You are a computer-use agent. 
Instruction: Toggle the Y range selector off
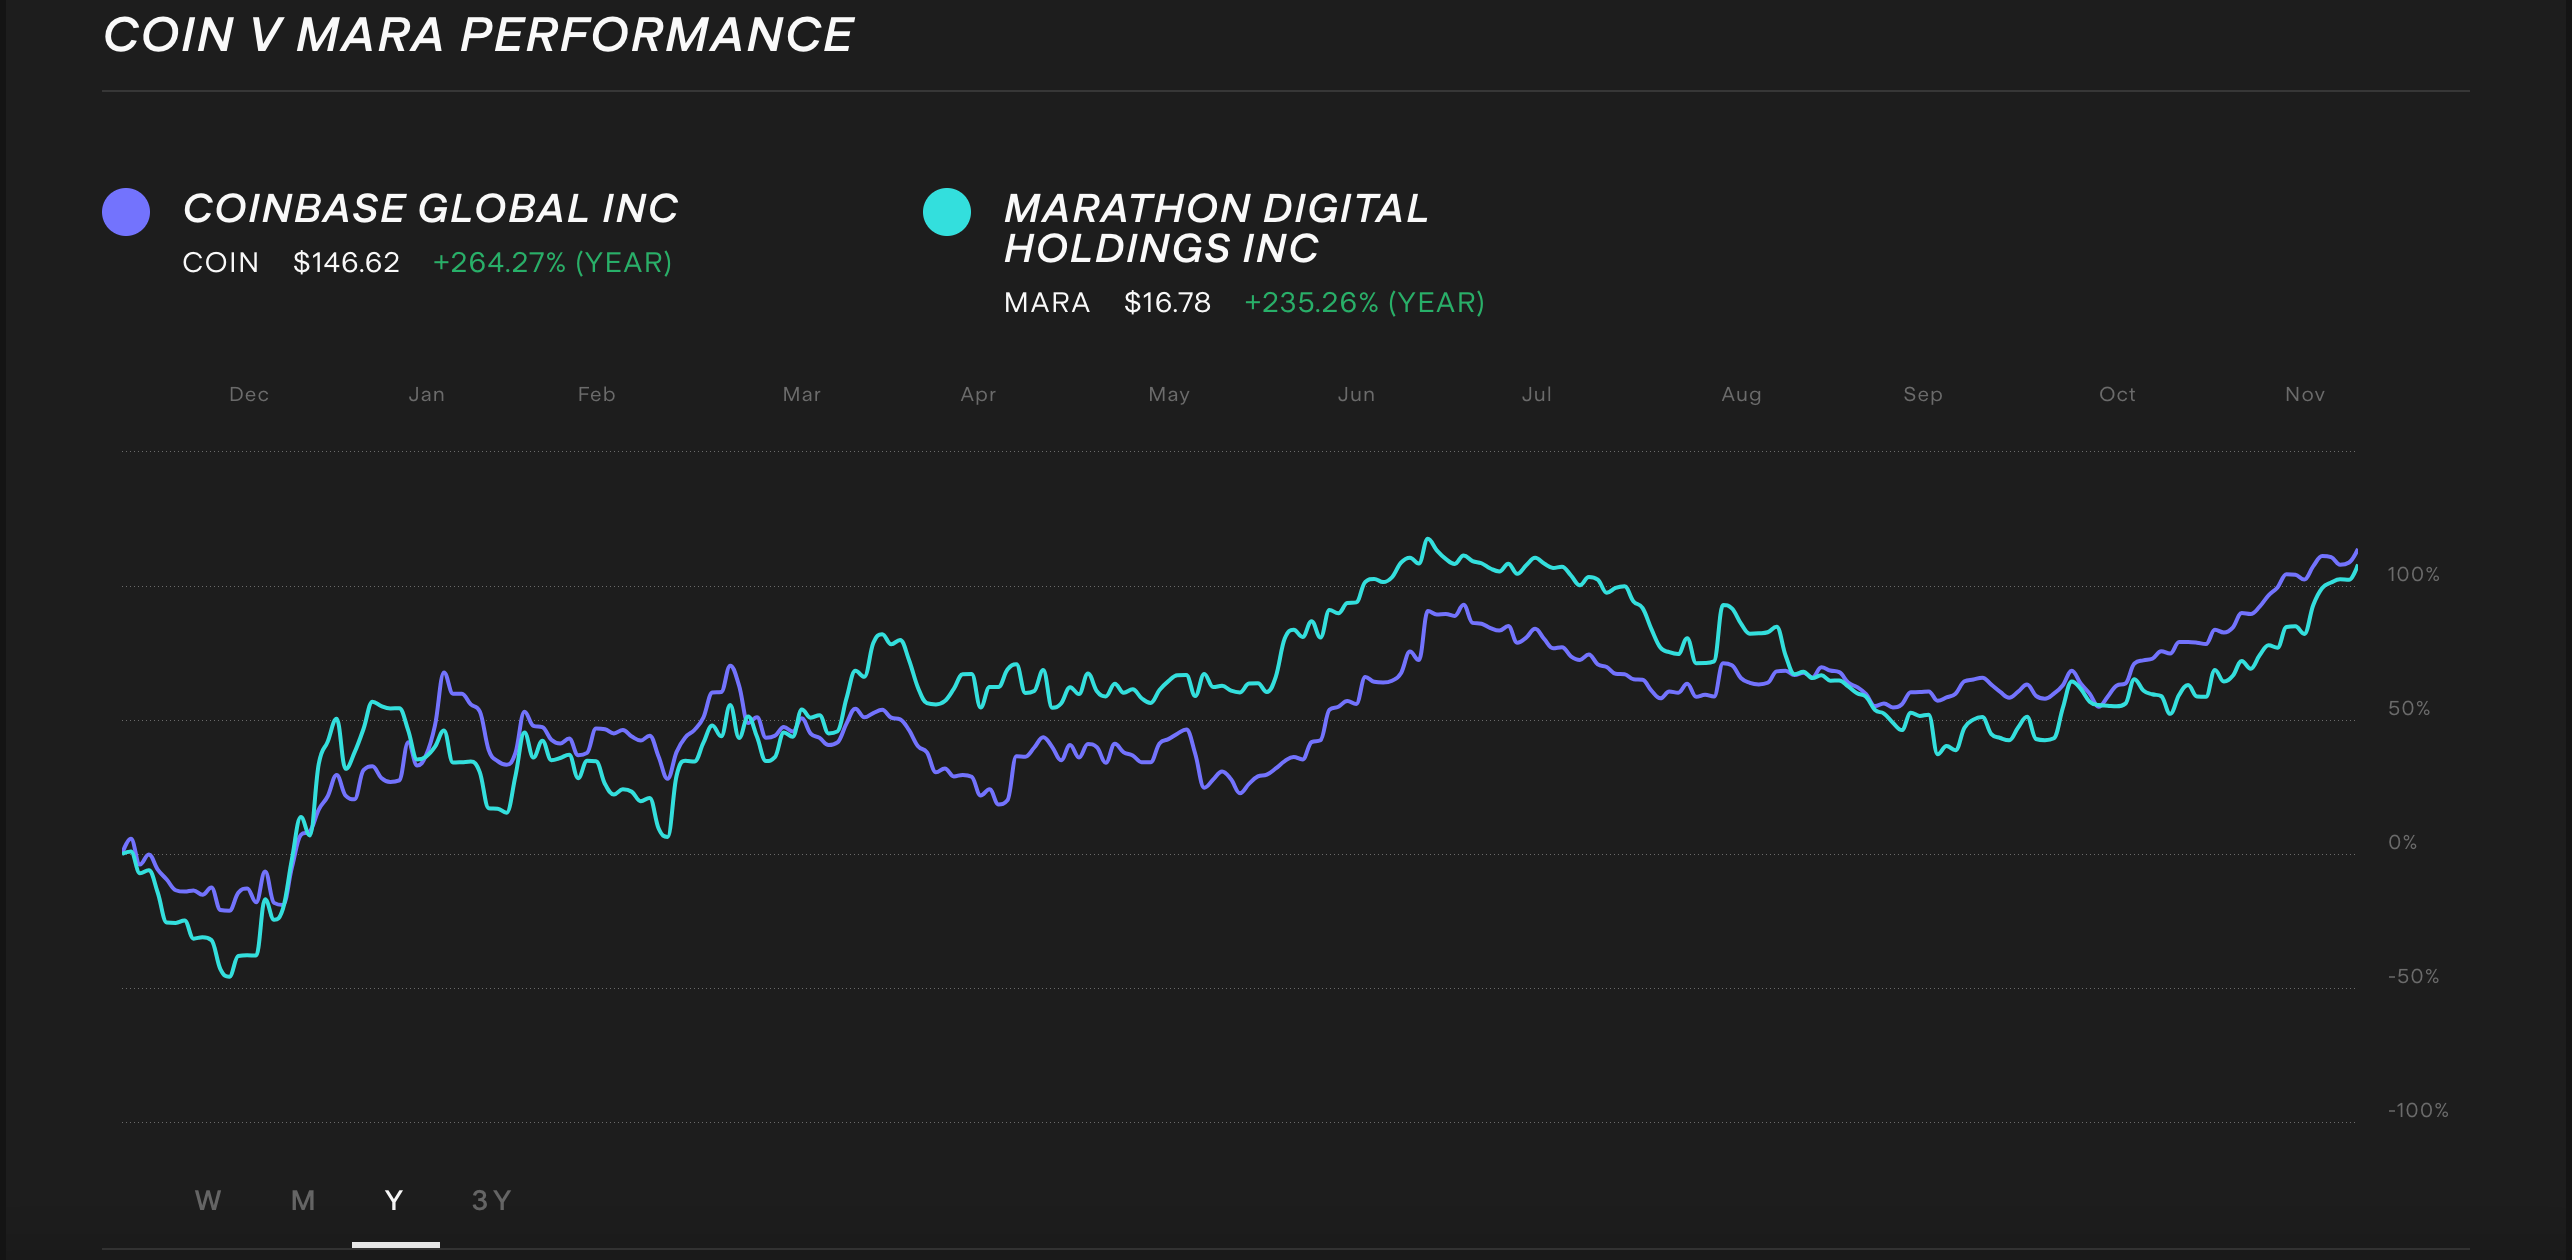[394, 1199]
